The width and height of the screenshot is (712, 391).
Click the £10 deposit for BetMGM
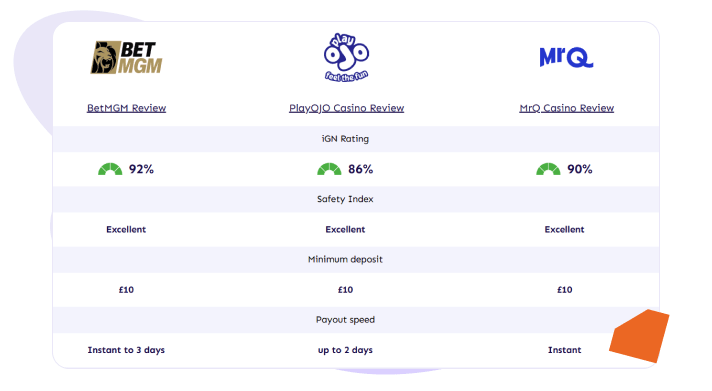[126, 290]
